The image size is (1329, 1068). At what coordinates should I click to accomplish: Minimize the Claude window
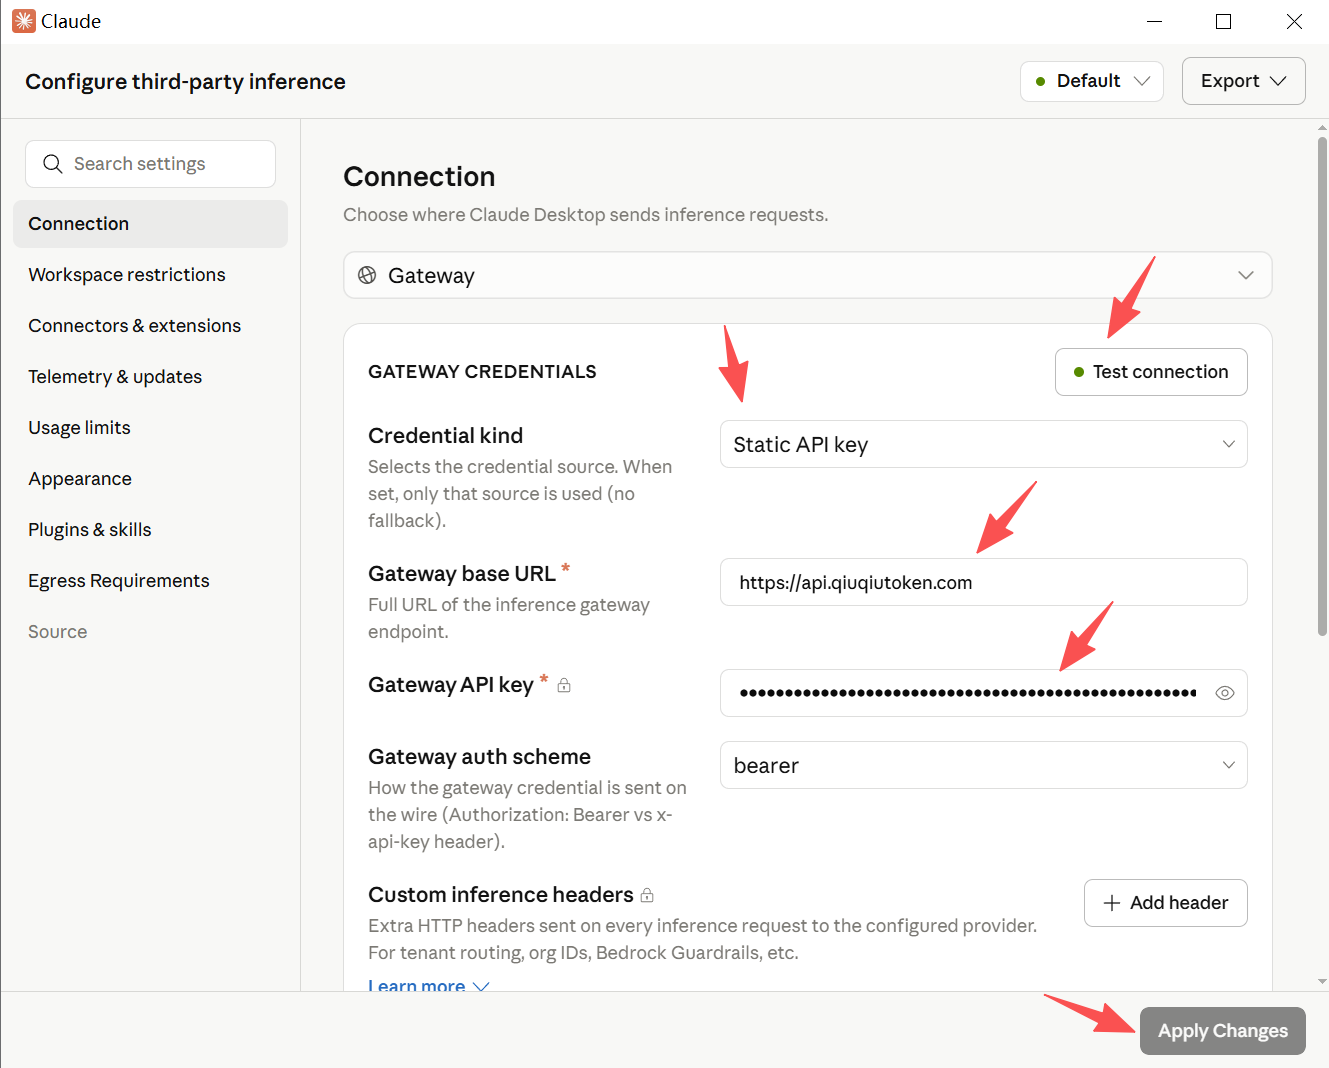1154,21
